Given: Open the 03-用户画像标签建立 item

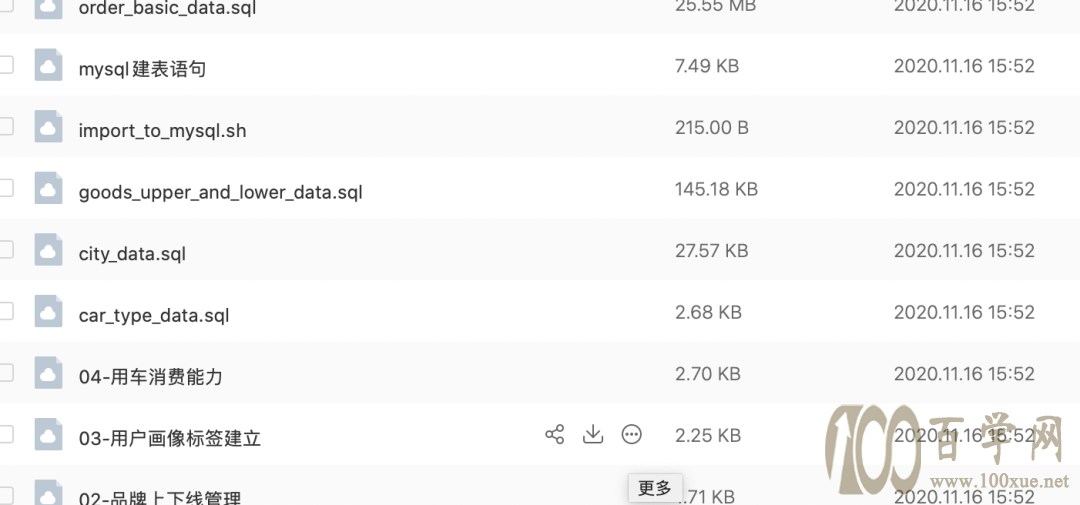Looking at the screenshot, I should click(169, 438).
